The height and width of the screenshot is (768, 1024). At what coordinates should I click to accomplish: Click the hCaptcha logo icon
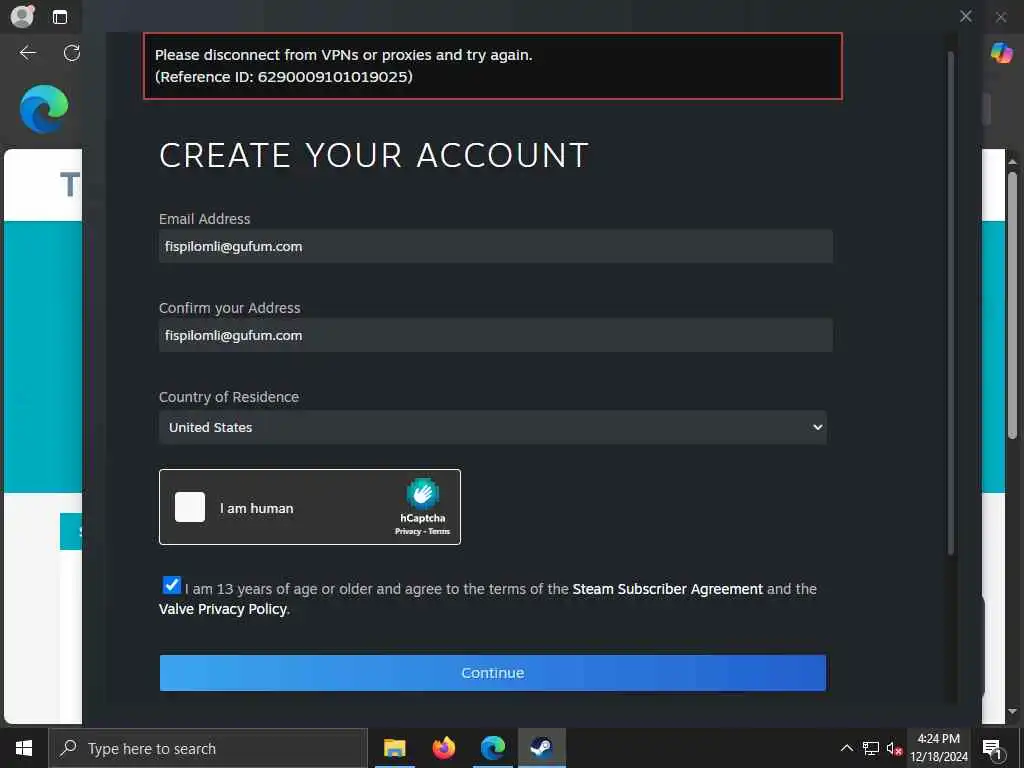pos(423,493)
